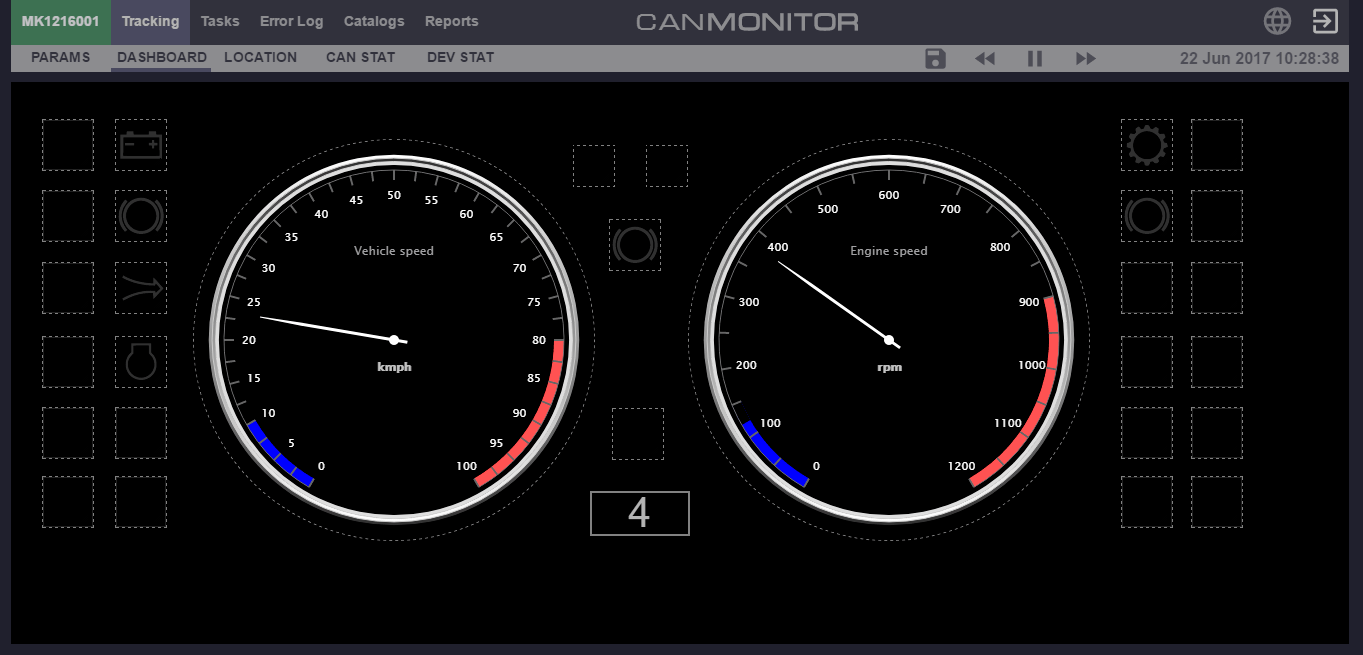
Task: Click the right panel brake warning icon
Action: [x=1146, y=216]
